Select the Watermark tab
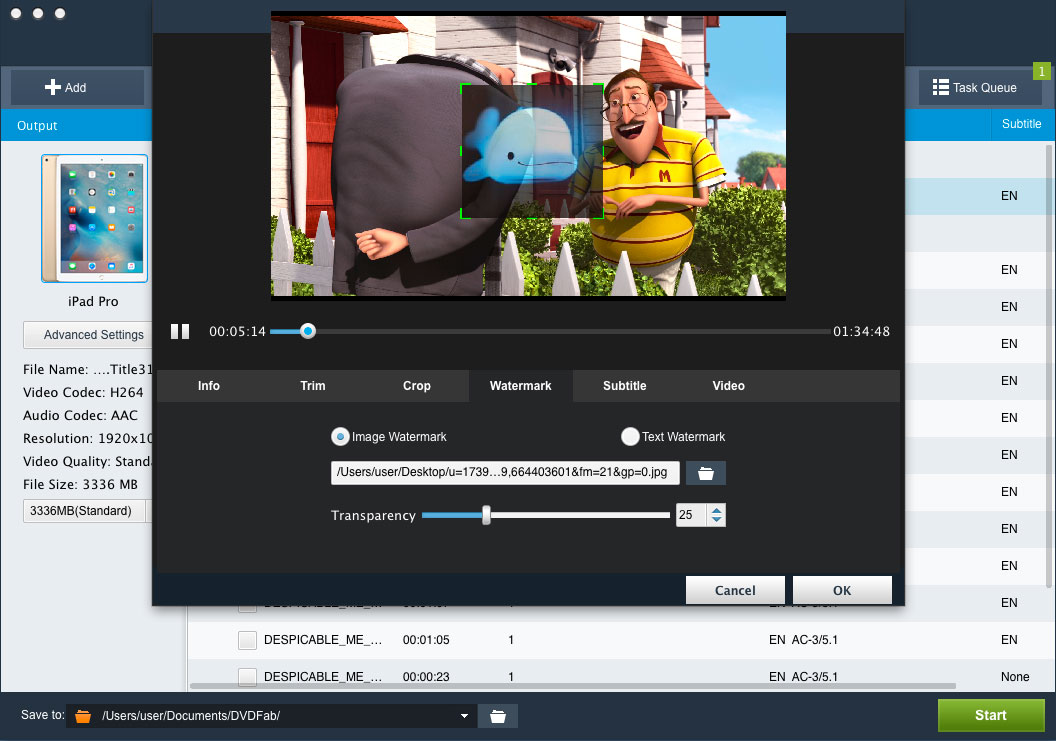Viewport: 1056px width, 741px height. point(521,386)
